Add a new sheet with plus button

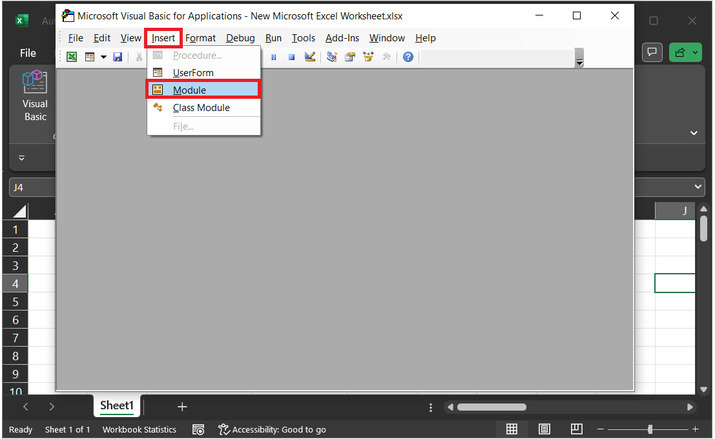[x=182, y=407]
